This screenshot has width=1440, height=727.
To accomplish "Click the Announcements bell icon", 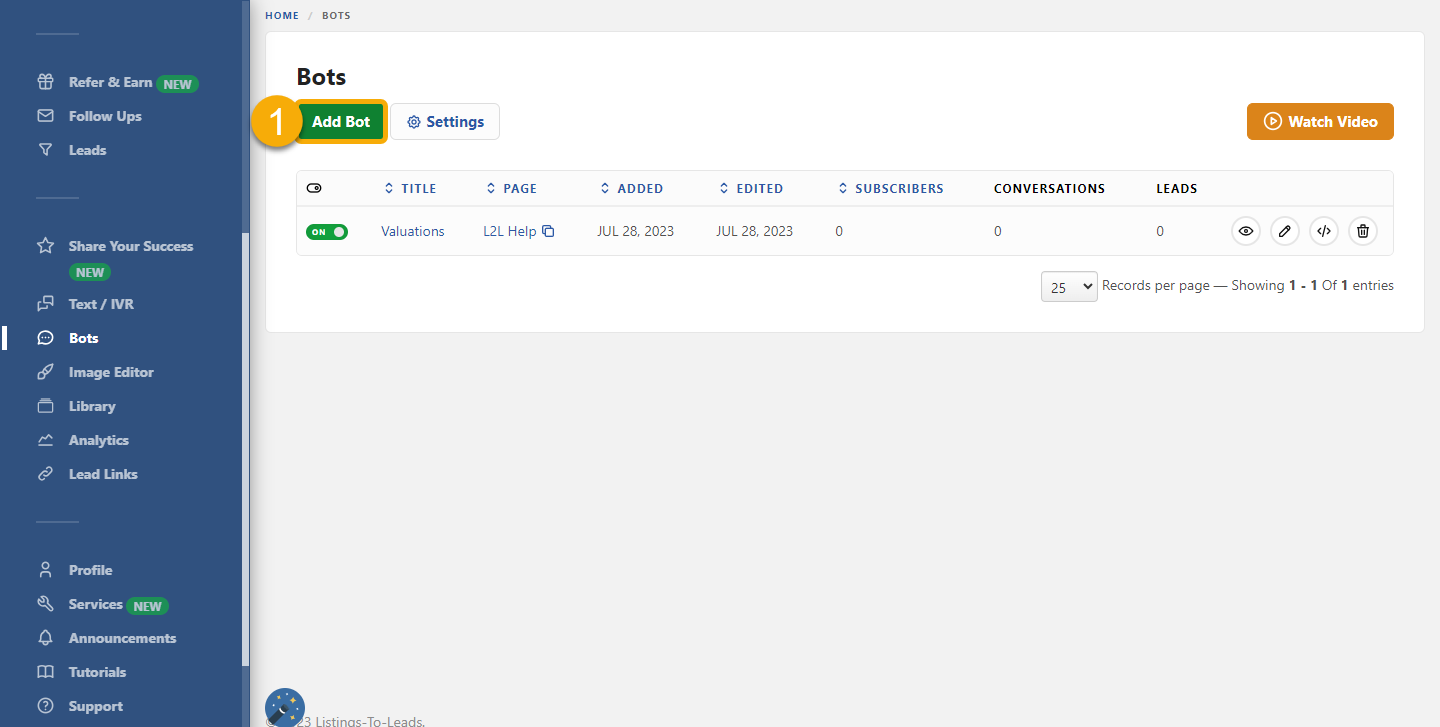I will click(x=45, y=638).
